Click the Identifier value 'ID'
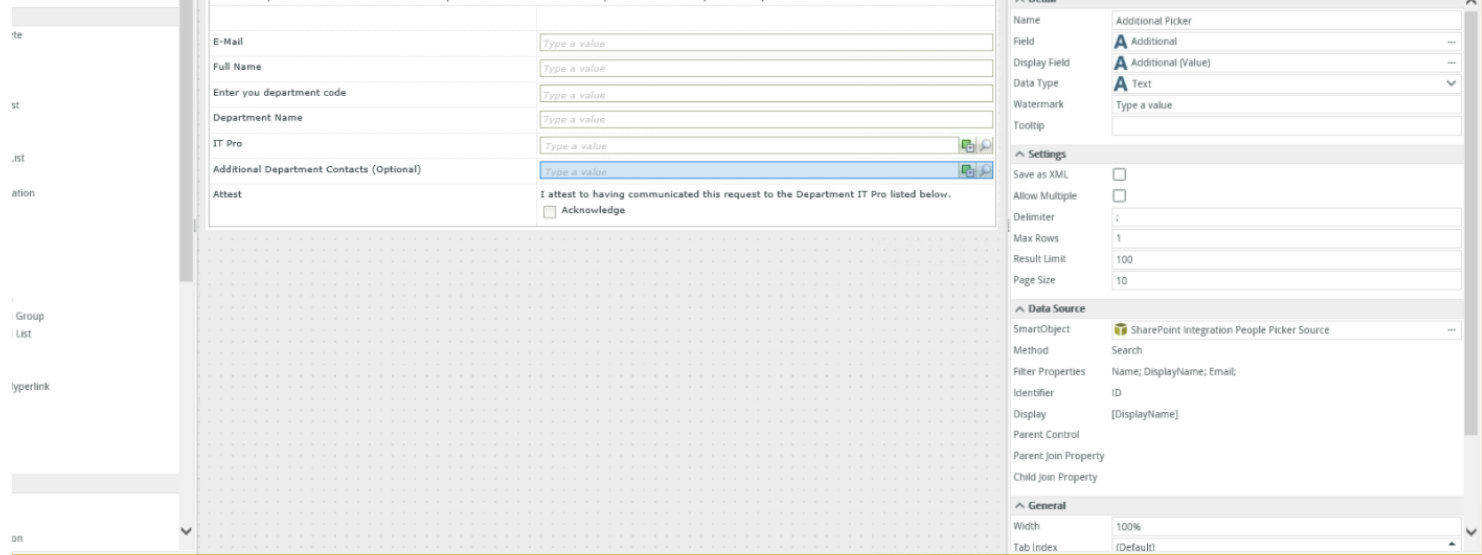Image resolution: width=1482 pixels, height=555 pixels. click(1117, 393)
